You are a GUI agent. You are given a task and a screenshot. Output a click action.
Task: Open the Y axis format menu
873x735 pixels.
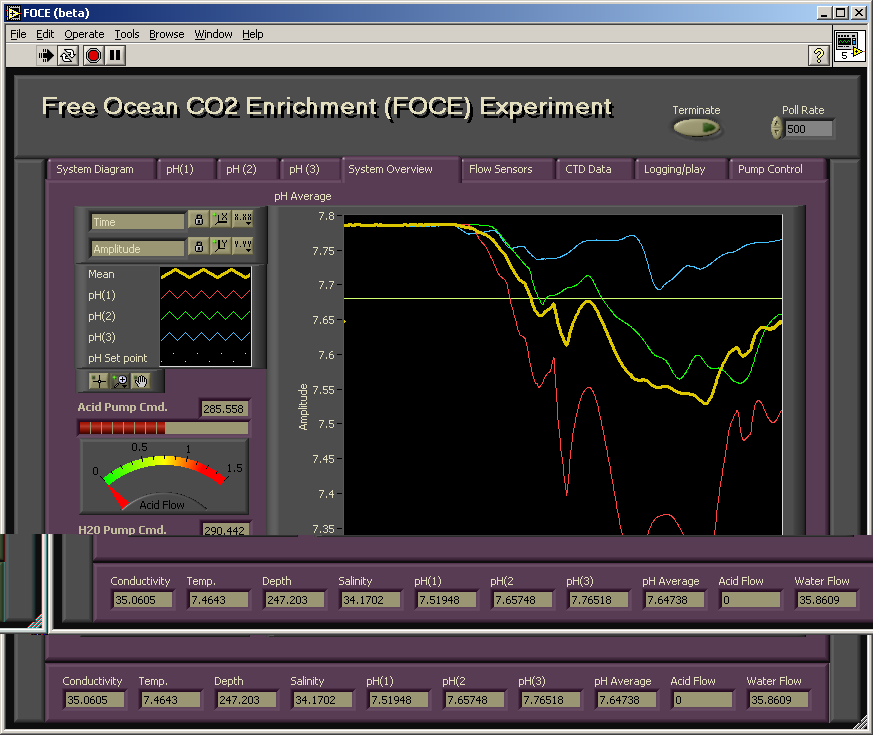click(243, 246)
